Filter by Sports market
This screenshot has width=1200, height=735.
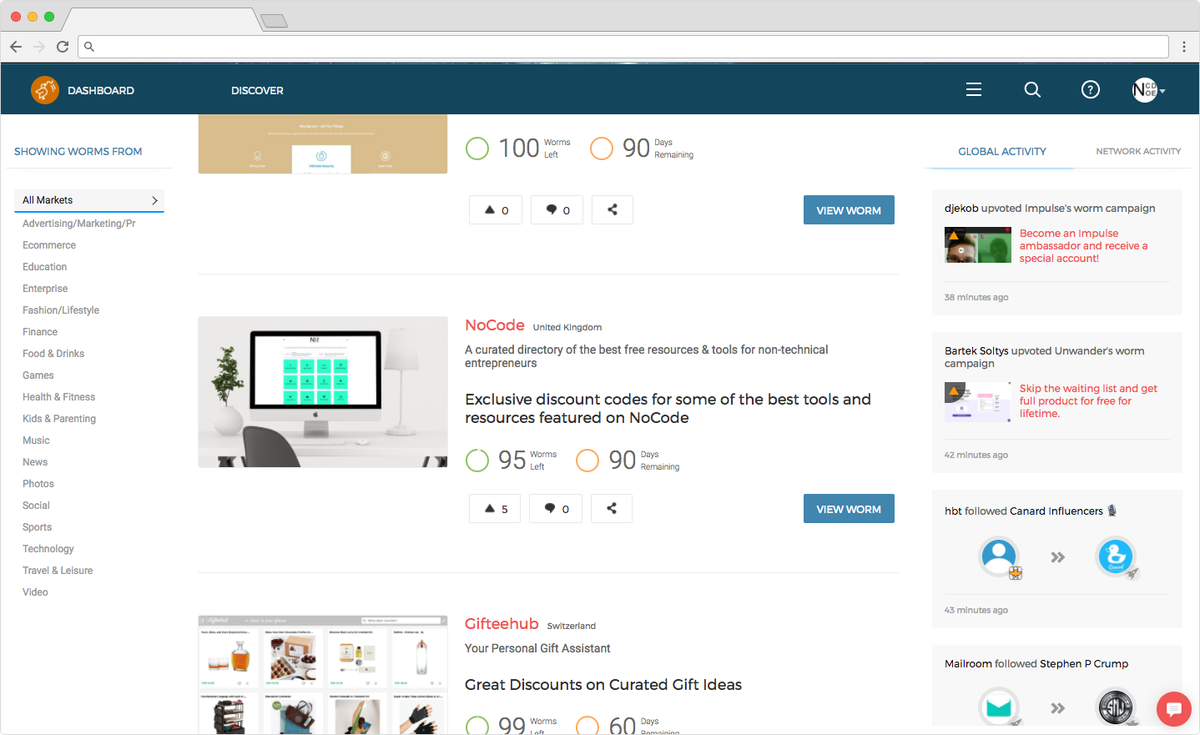(x=37, y=527)
